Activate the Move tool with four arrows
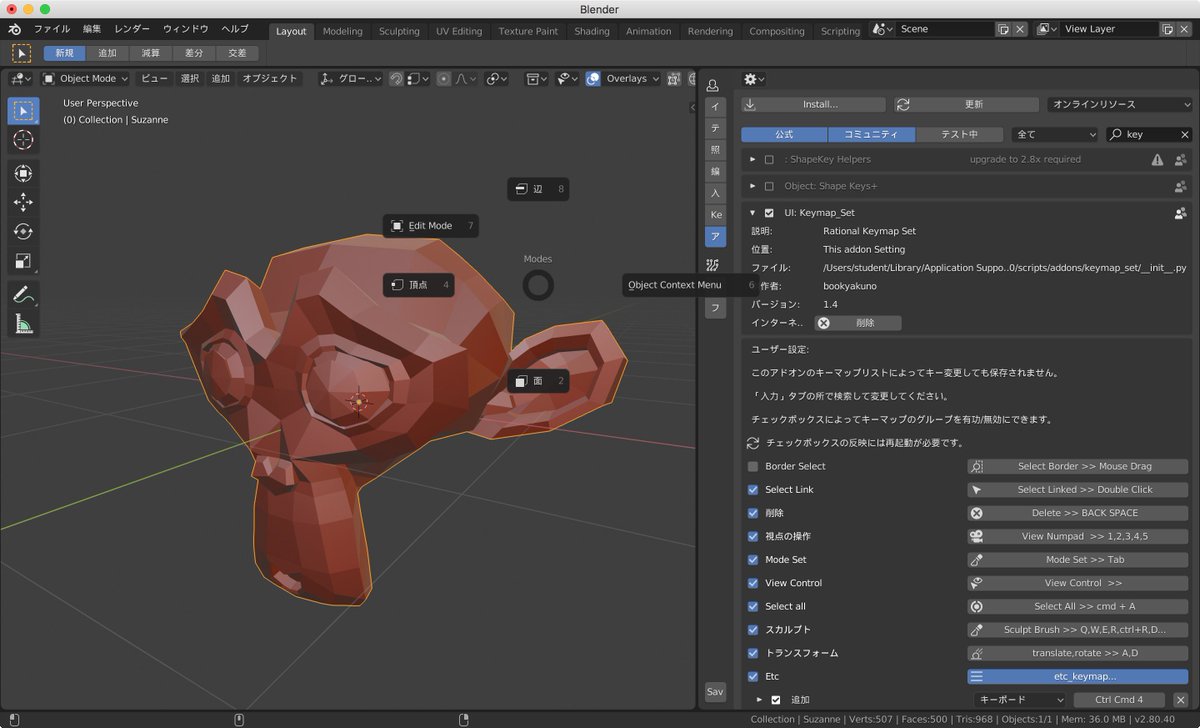The width and height of the screenshot is (1200, 728). pyautogui.click(x=23, y=202)
